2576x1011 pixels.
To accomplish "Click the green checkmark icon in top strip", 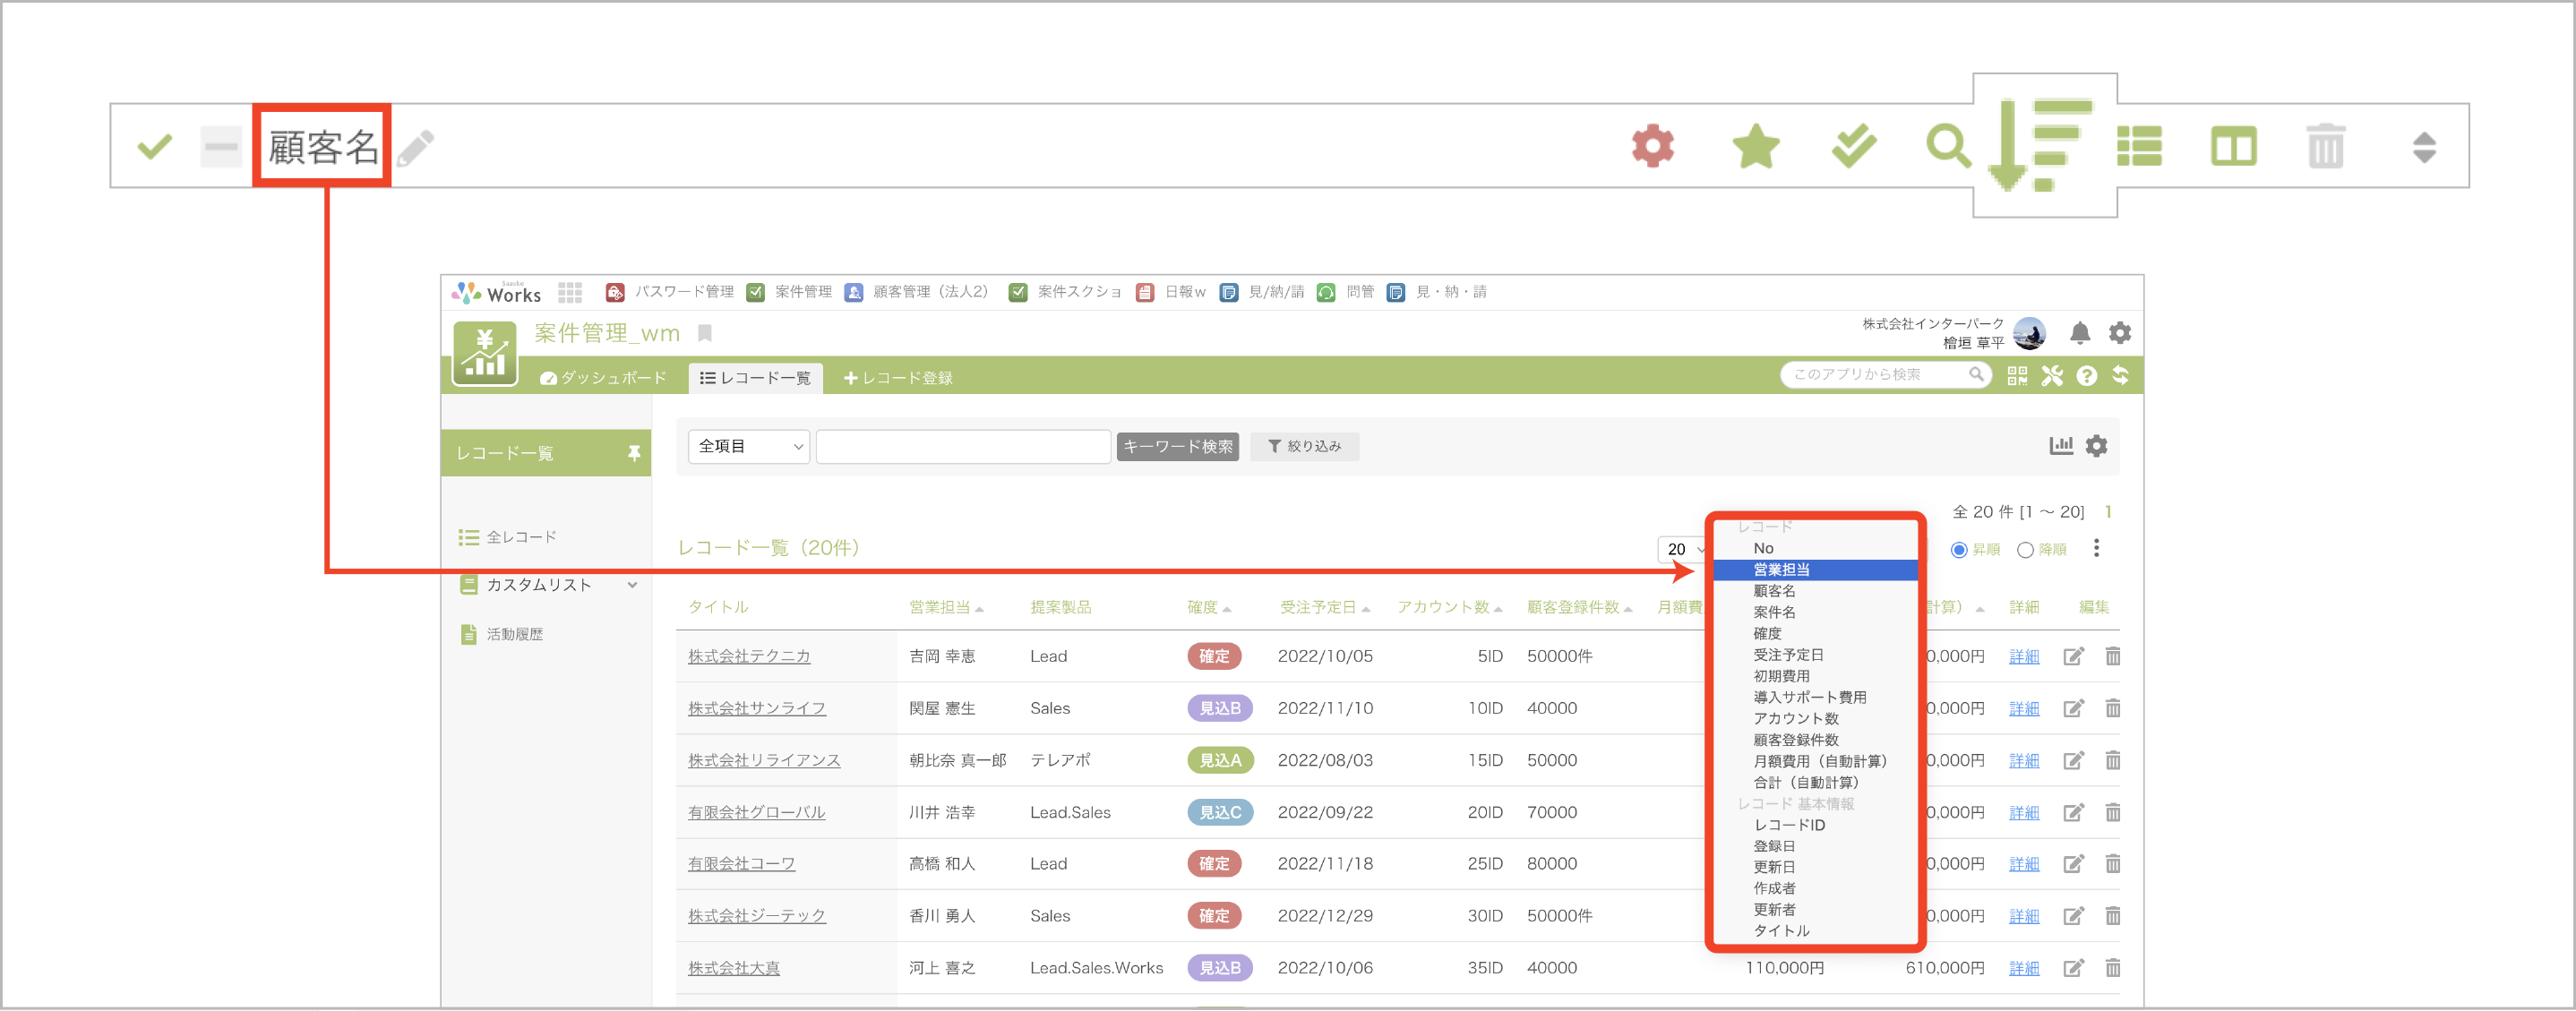I will pos(154,147).
